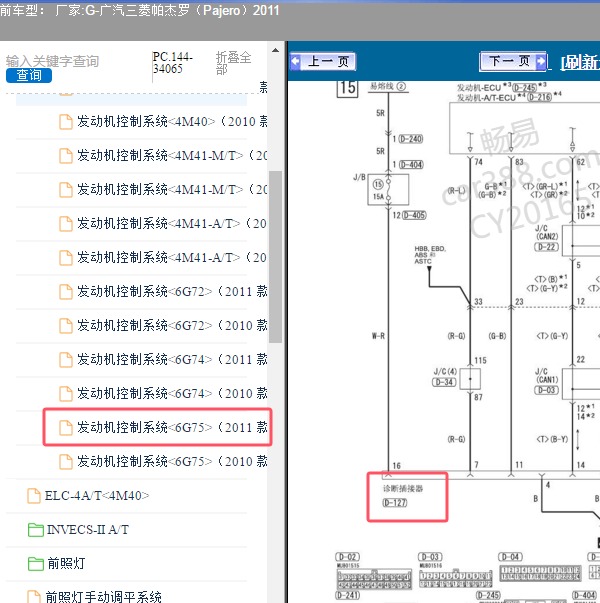Click the left arrow icon on 上一页
Viewport: 600px width, 603px height.
click(296, 61)
